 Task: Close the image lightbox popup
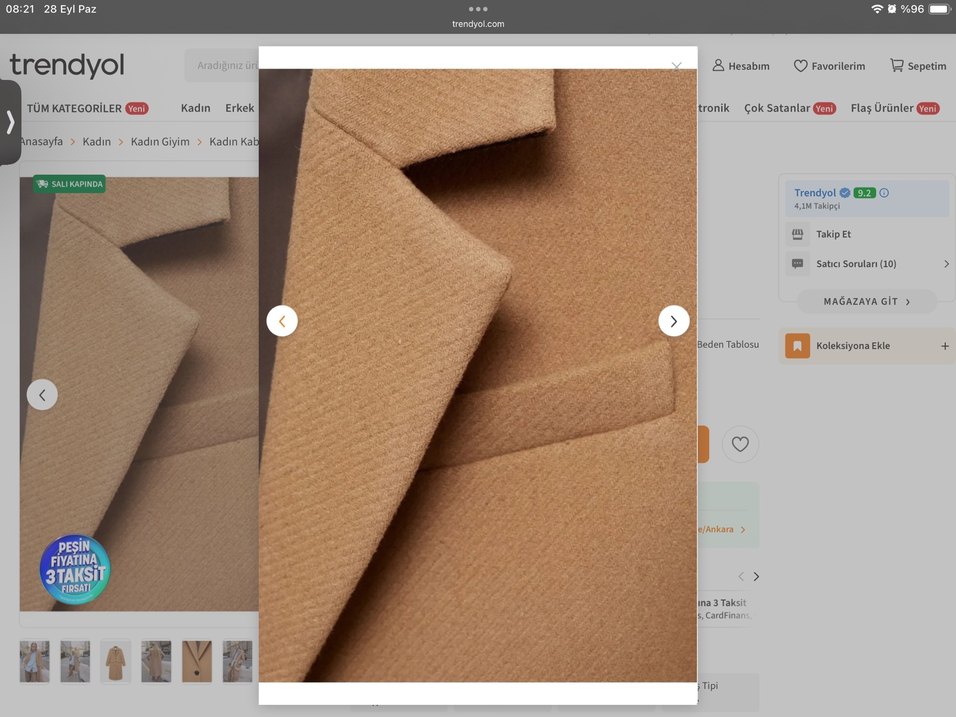click(x=676, y=66)
